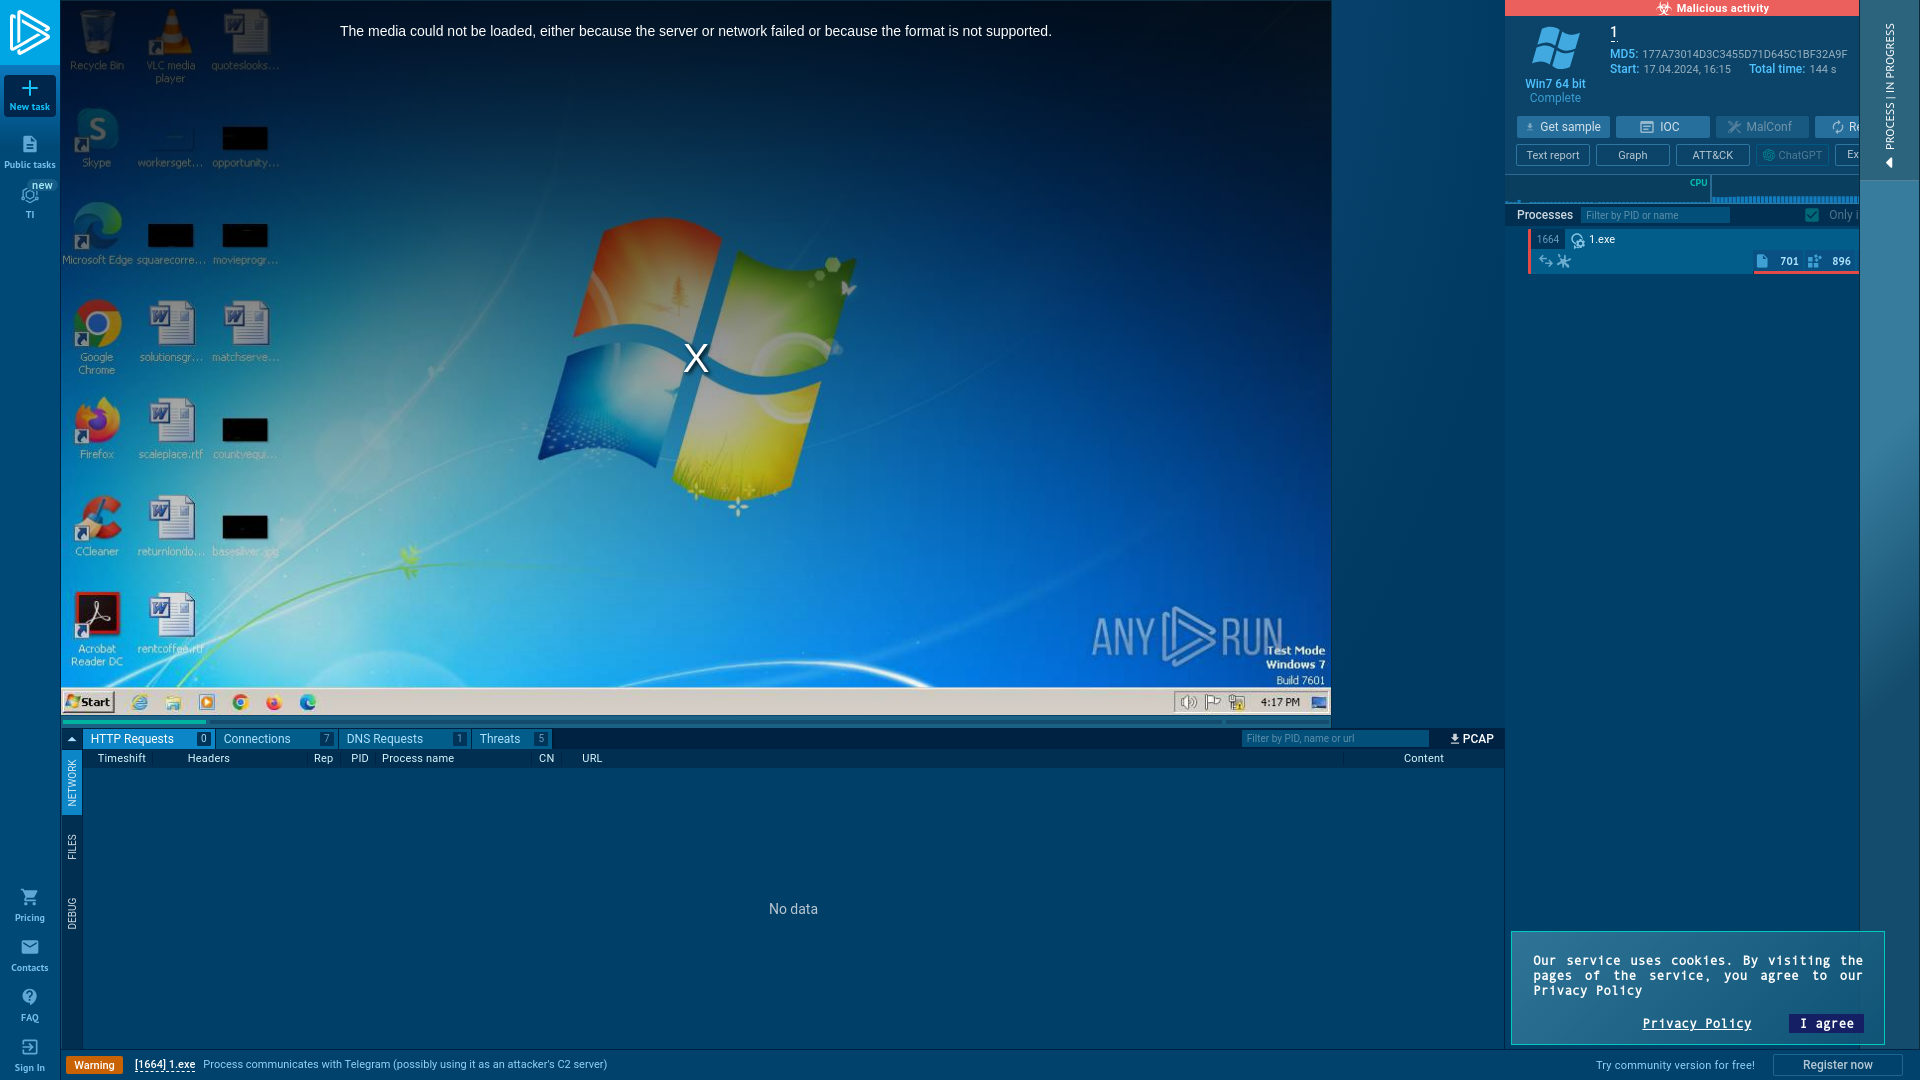Toggle the 'Only important' checkbox in Processes
The image size is (1920, 1080).
(1812, 215)
